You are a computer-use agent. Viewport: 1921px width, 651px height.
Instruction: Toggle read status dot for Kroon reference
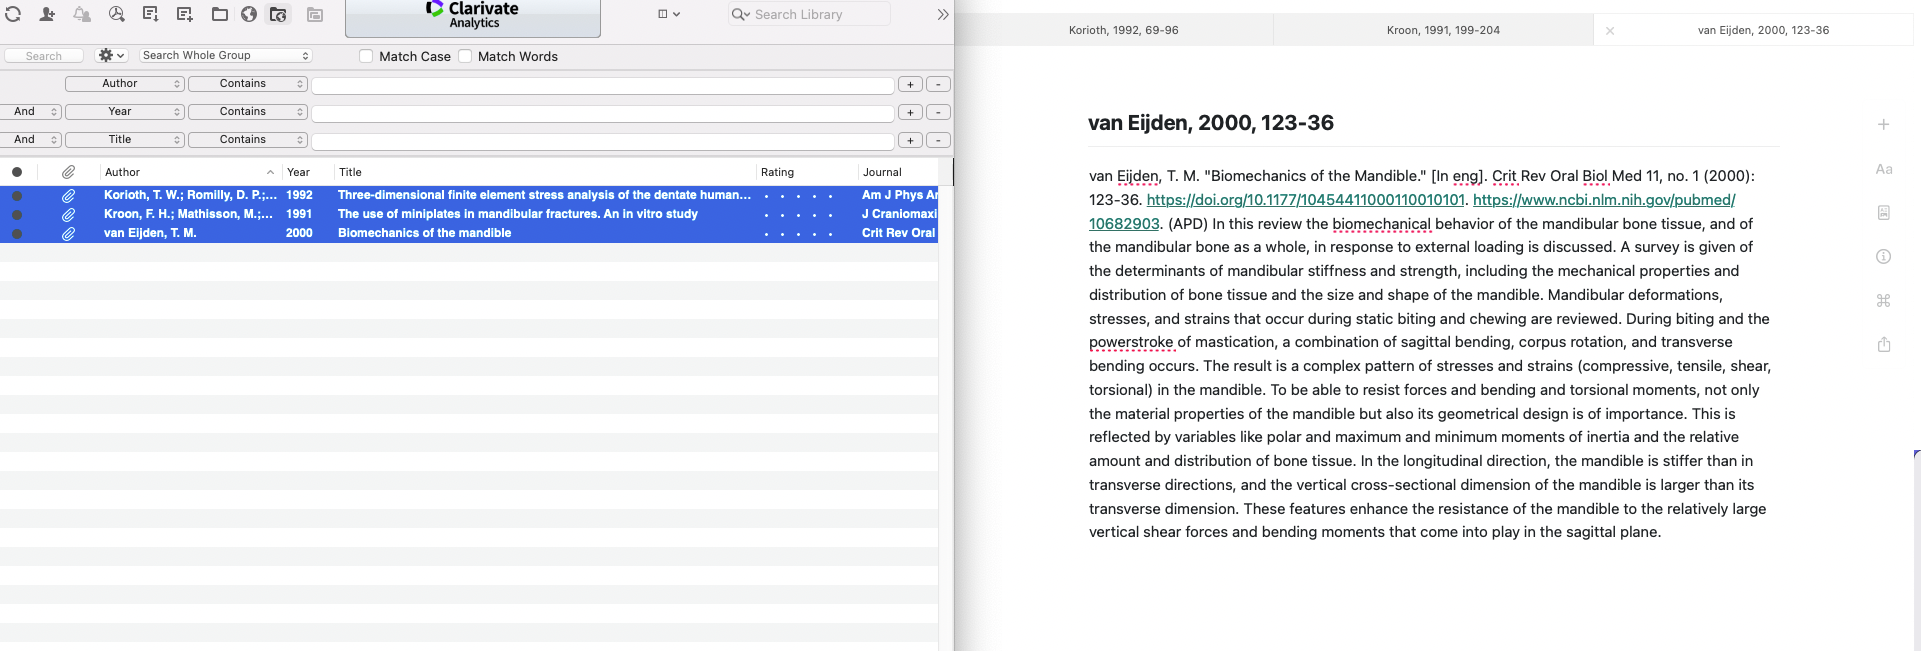click(x=17, y=215)
